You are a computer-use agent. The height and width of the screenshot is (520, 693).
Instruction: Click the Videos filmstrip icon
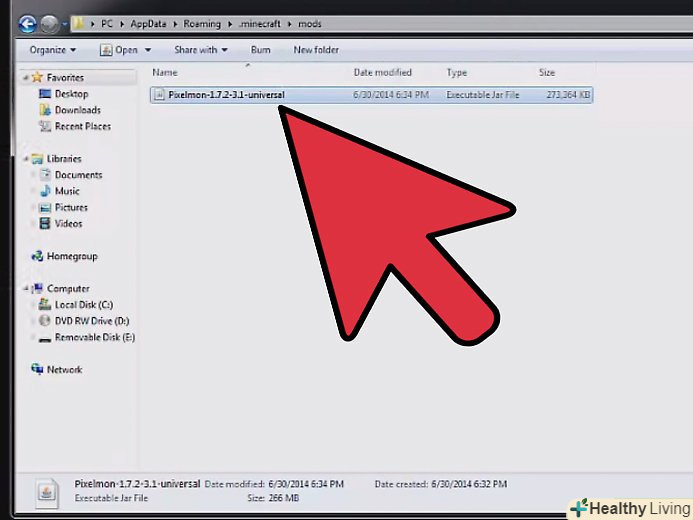click(45, 224)
